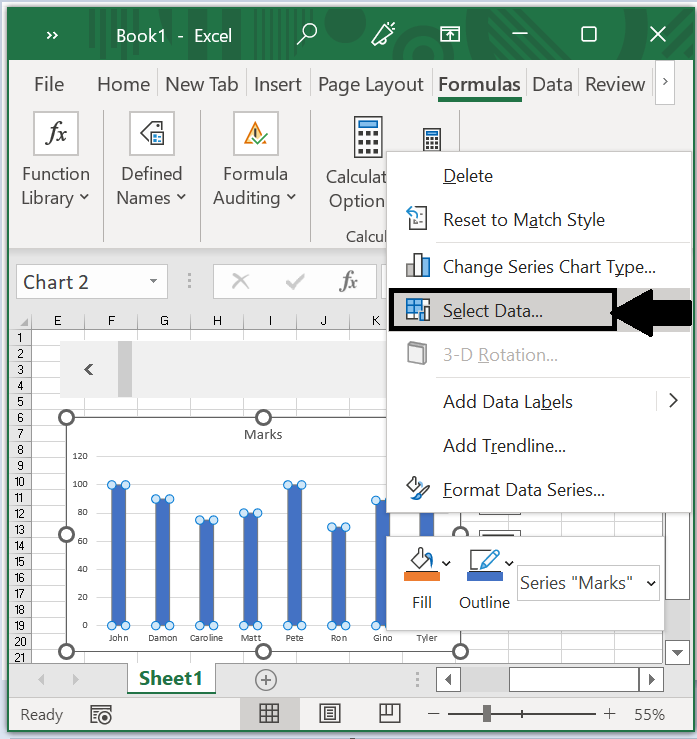Image resolution: width=697 pixels, height=739 pixels.
Task: Click the Function Library fx icon
Action: (x=56, y=133)
